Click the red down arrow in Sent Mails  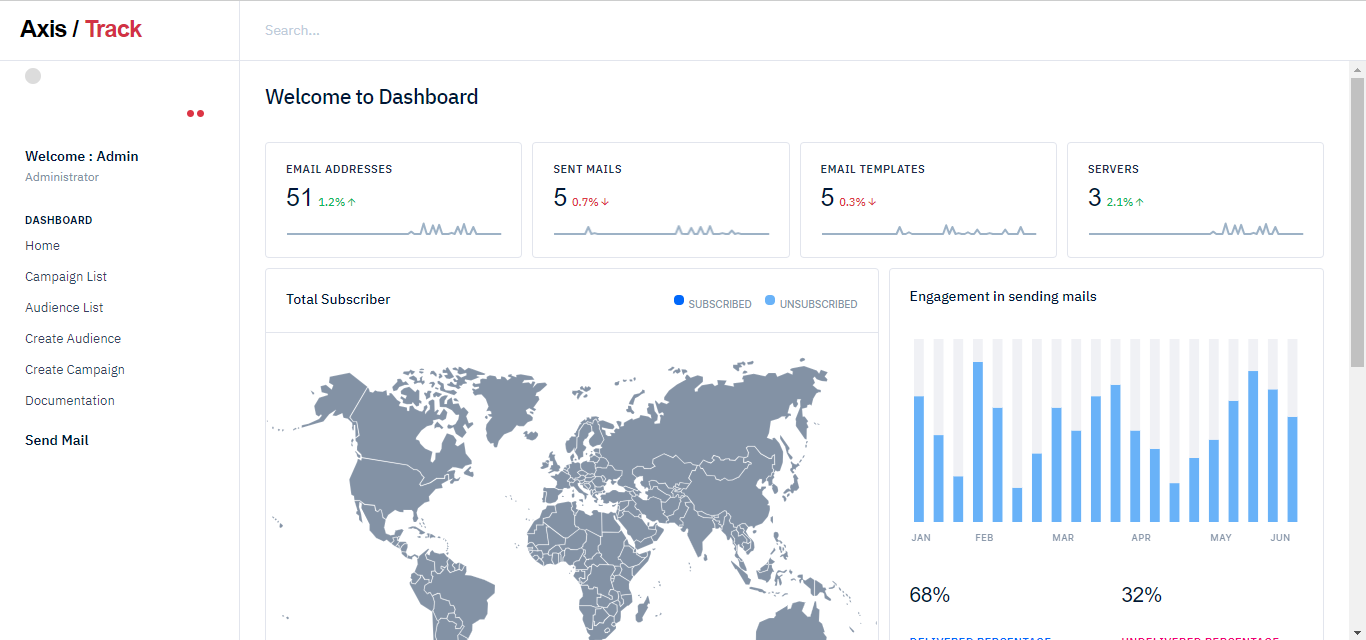(605, 202)
